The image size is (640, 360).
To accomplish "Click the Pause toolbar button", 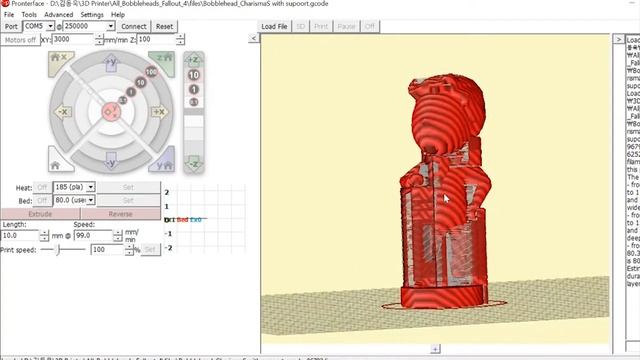I will 346,27.
